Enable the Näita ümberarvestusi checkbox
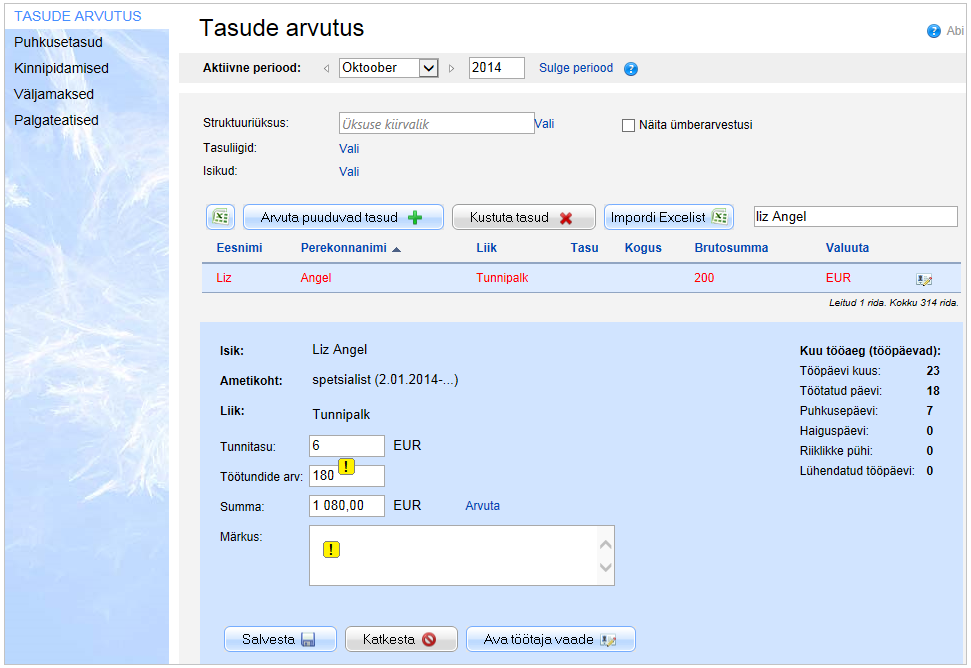This screenshot has height=668, width=971. [629, 125]
